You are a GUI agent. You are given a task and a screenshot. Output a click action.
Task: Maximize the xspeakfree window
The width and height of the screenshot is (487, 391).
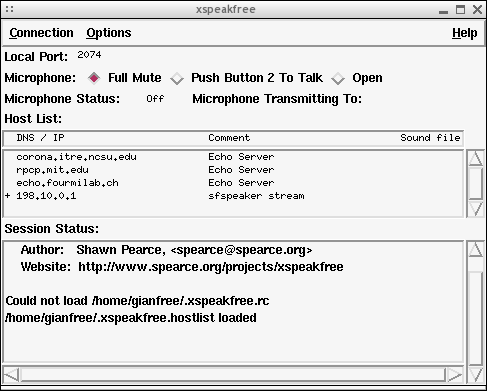(460, 9)
